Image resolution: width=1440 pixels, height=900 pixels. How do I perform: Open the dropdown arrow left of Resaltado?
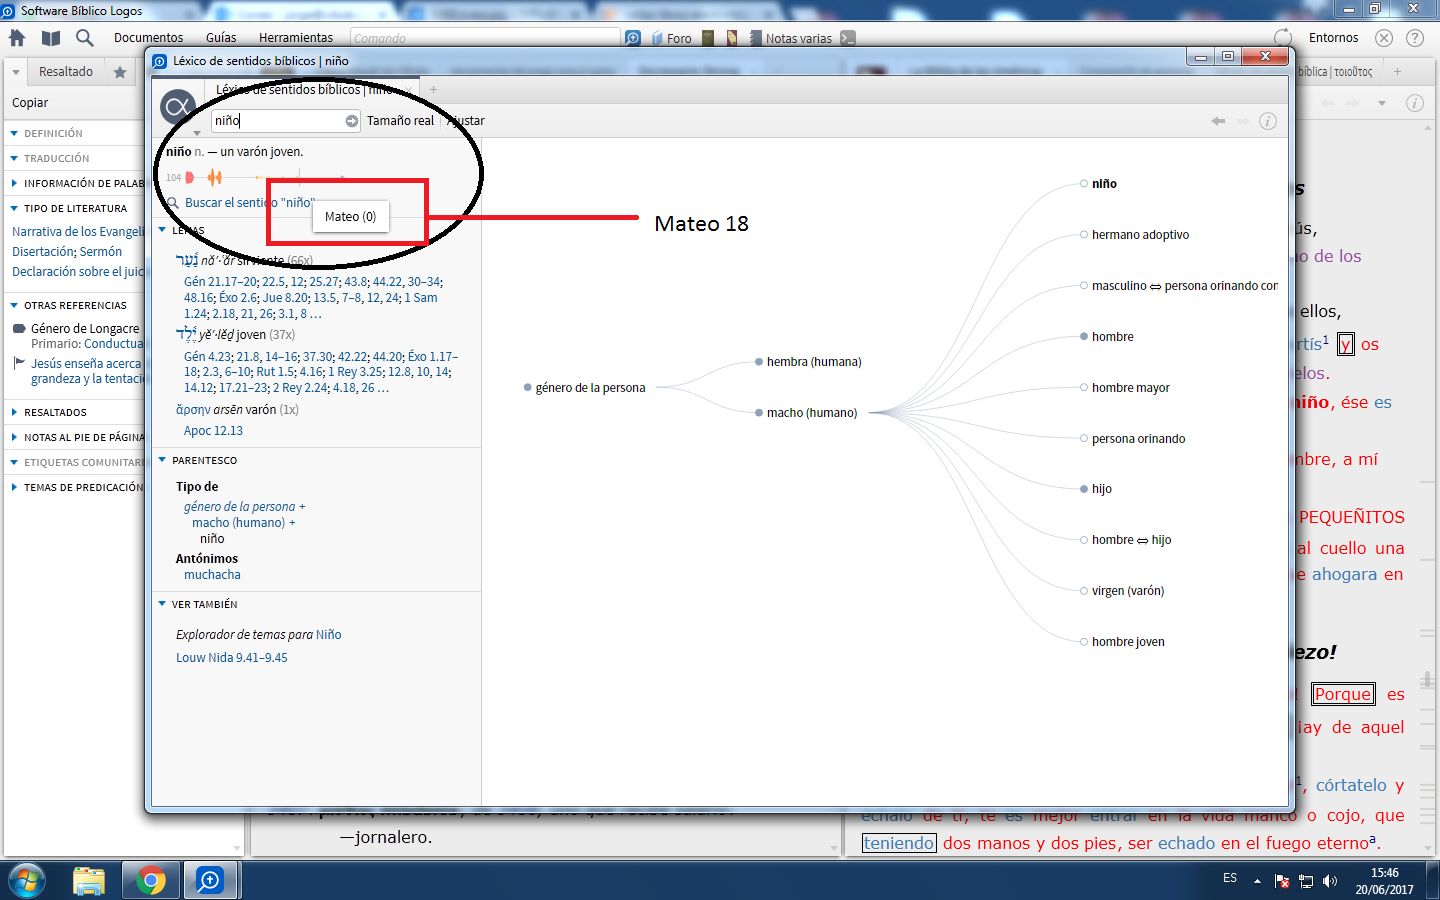[16, 72]
